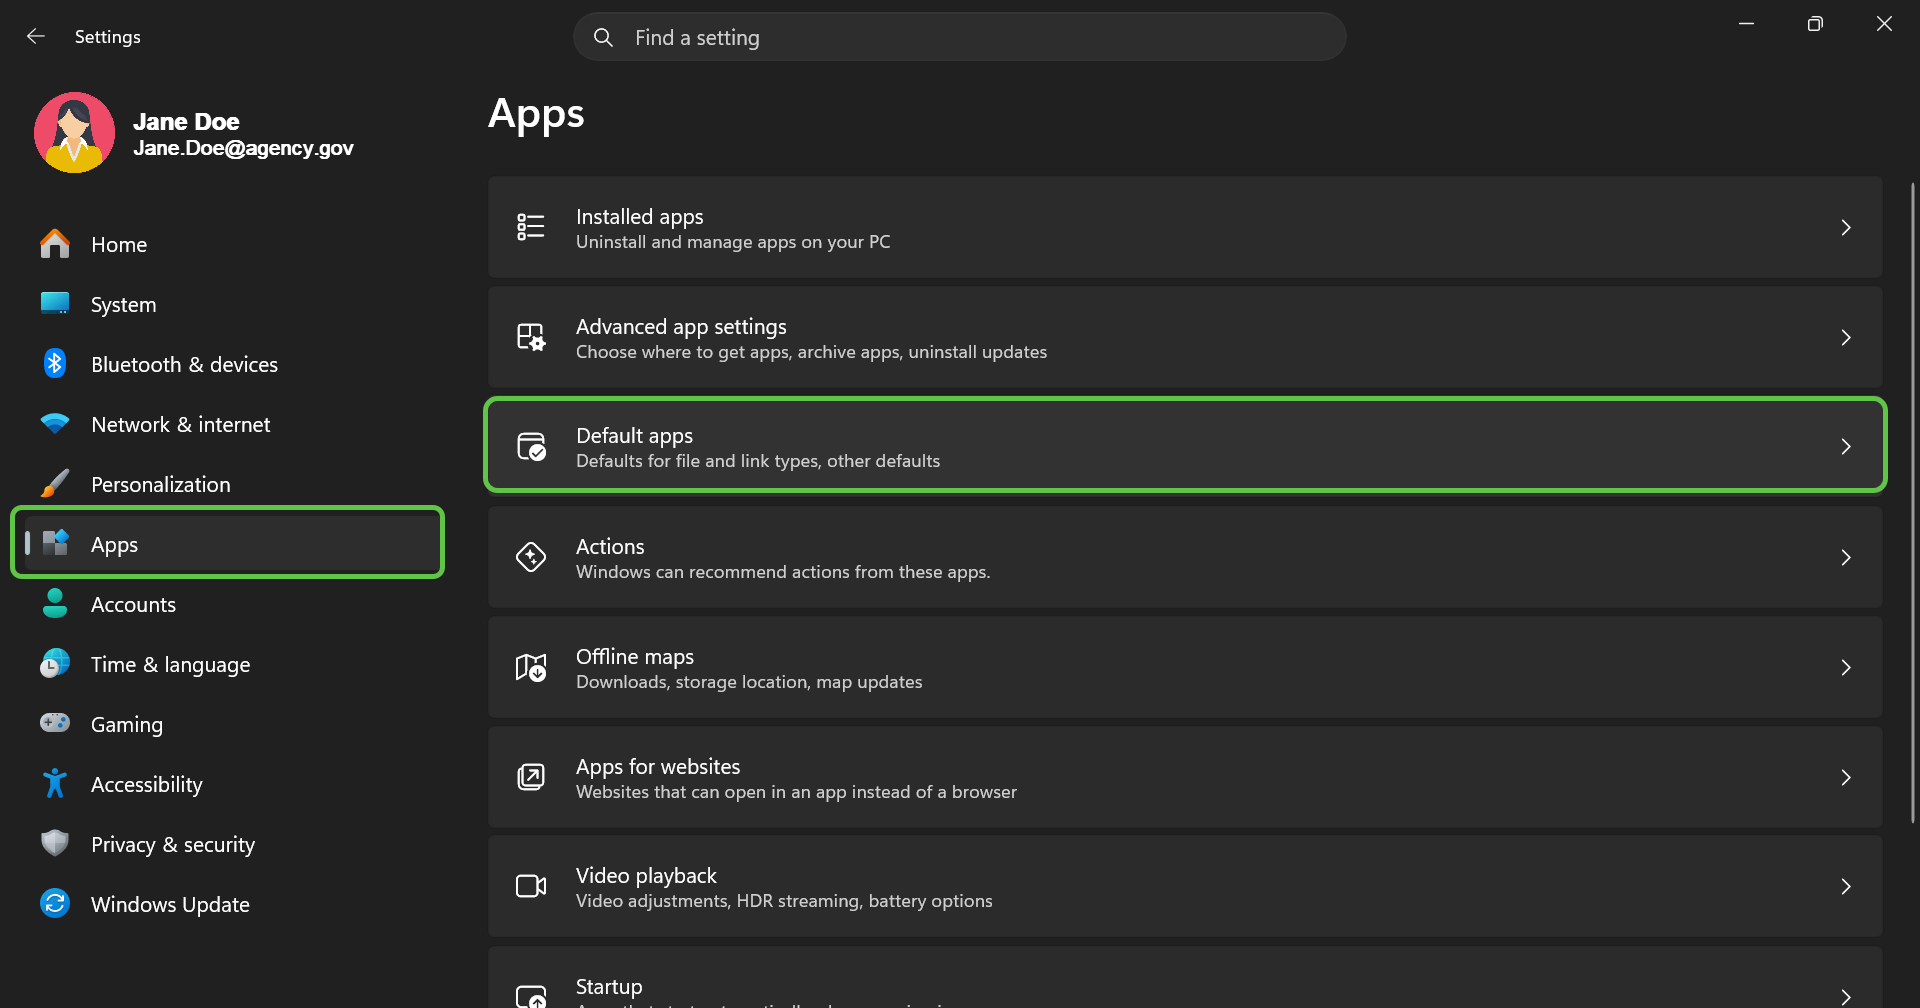Click the Startup icon
Viewport: 1920px width, 1008px height.
pos(531,996)
